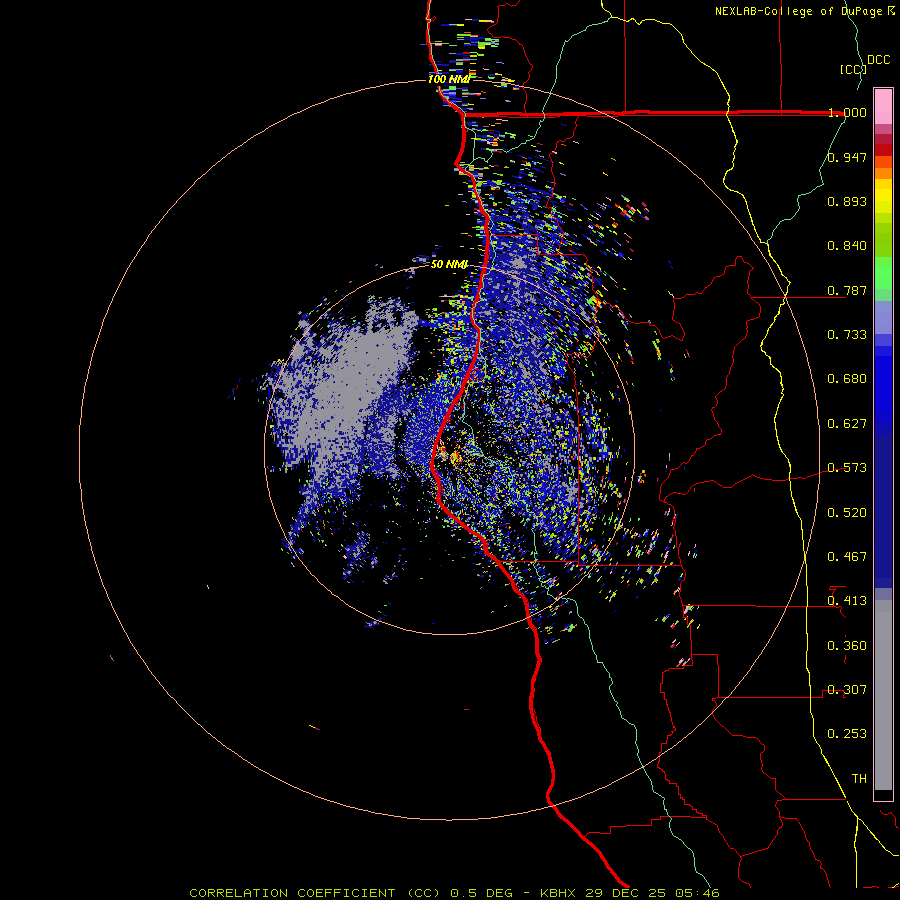This screenshot has height=900, width=900.
Task: Click the [CC] legend unit label
Action: pyautogui.click(x=854, y=69)
